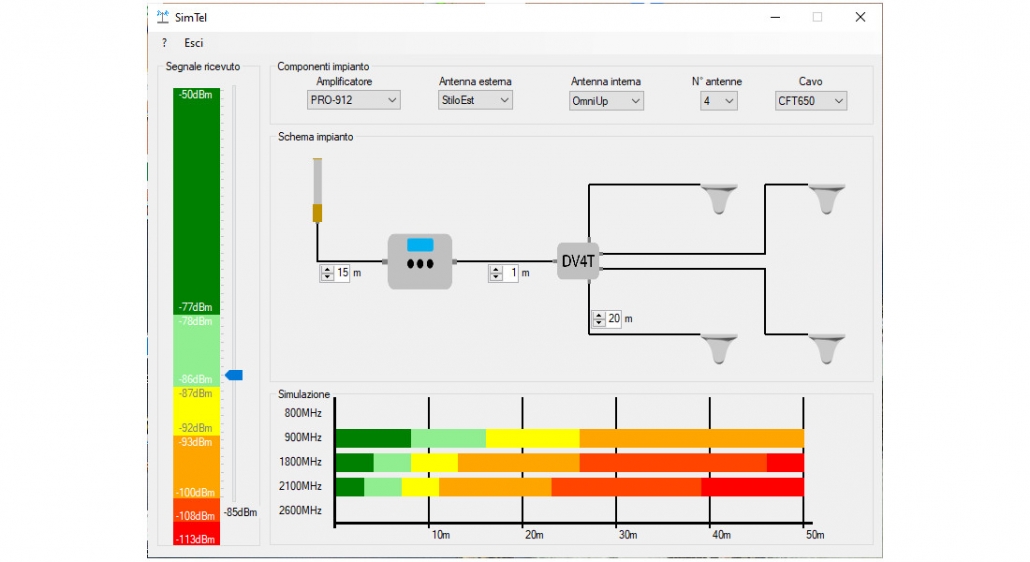Click the 1800MHz simulation bar
Screen dimensions: 1030x562
(x=570, y=462)
